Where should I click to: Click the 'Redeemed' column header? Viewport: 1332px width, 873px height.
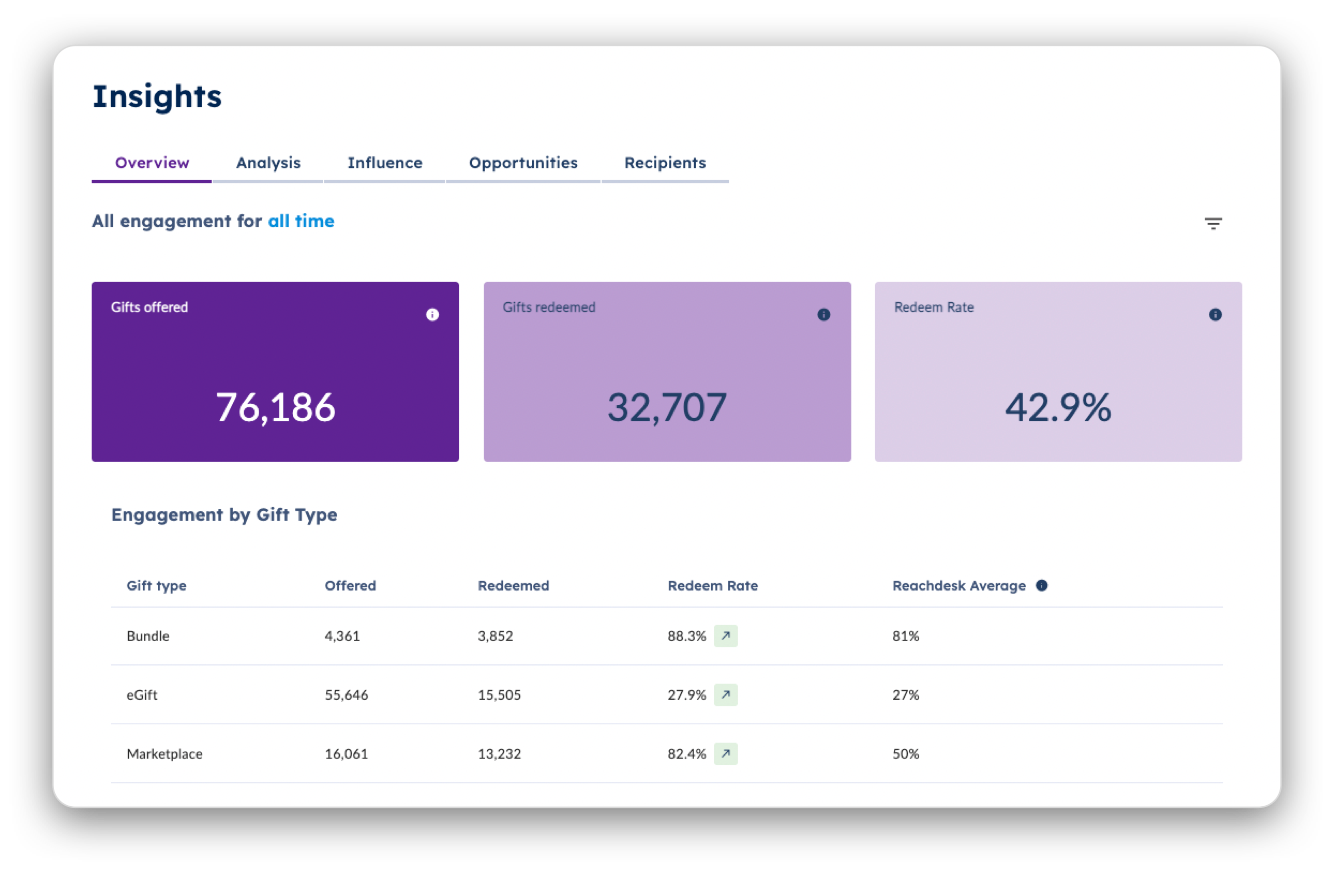514,586
